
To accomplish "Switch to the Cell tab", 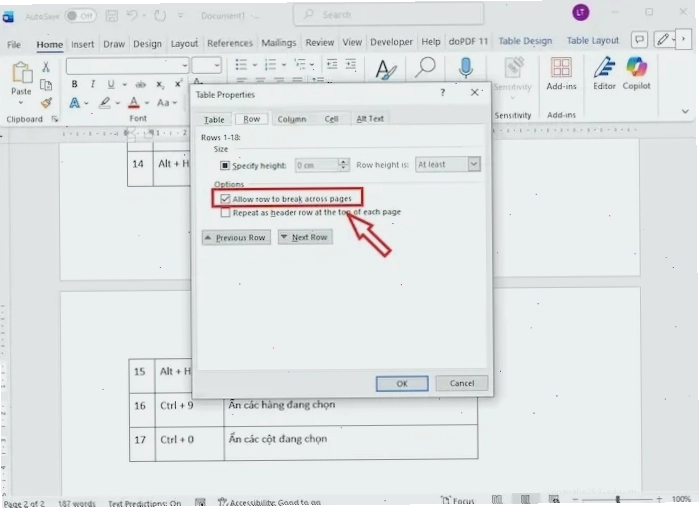I will pyautogui.click(x=331, y=119).
